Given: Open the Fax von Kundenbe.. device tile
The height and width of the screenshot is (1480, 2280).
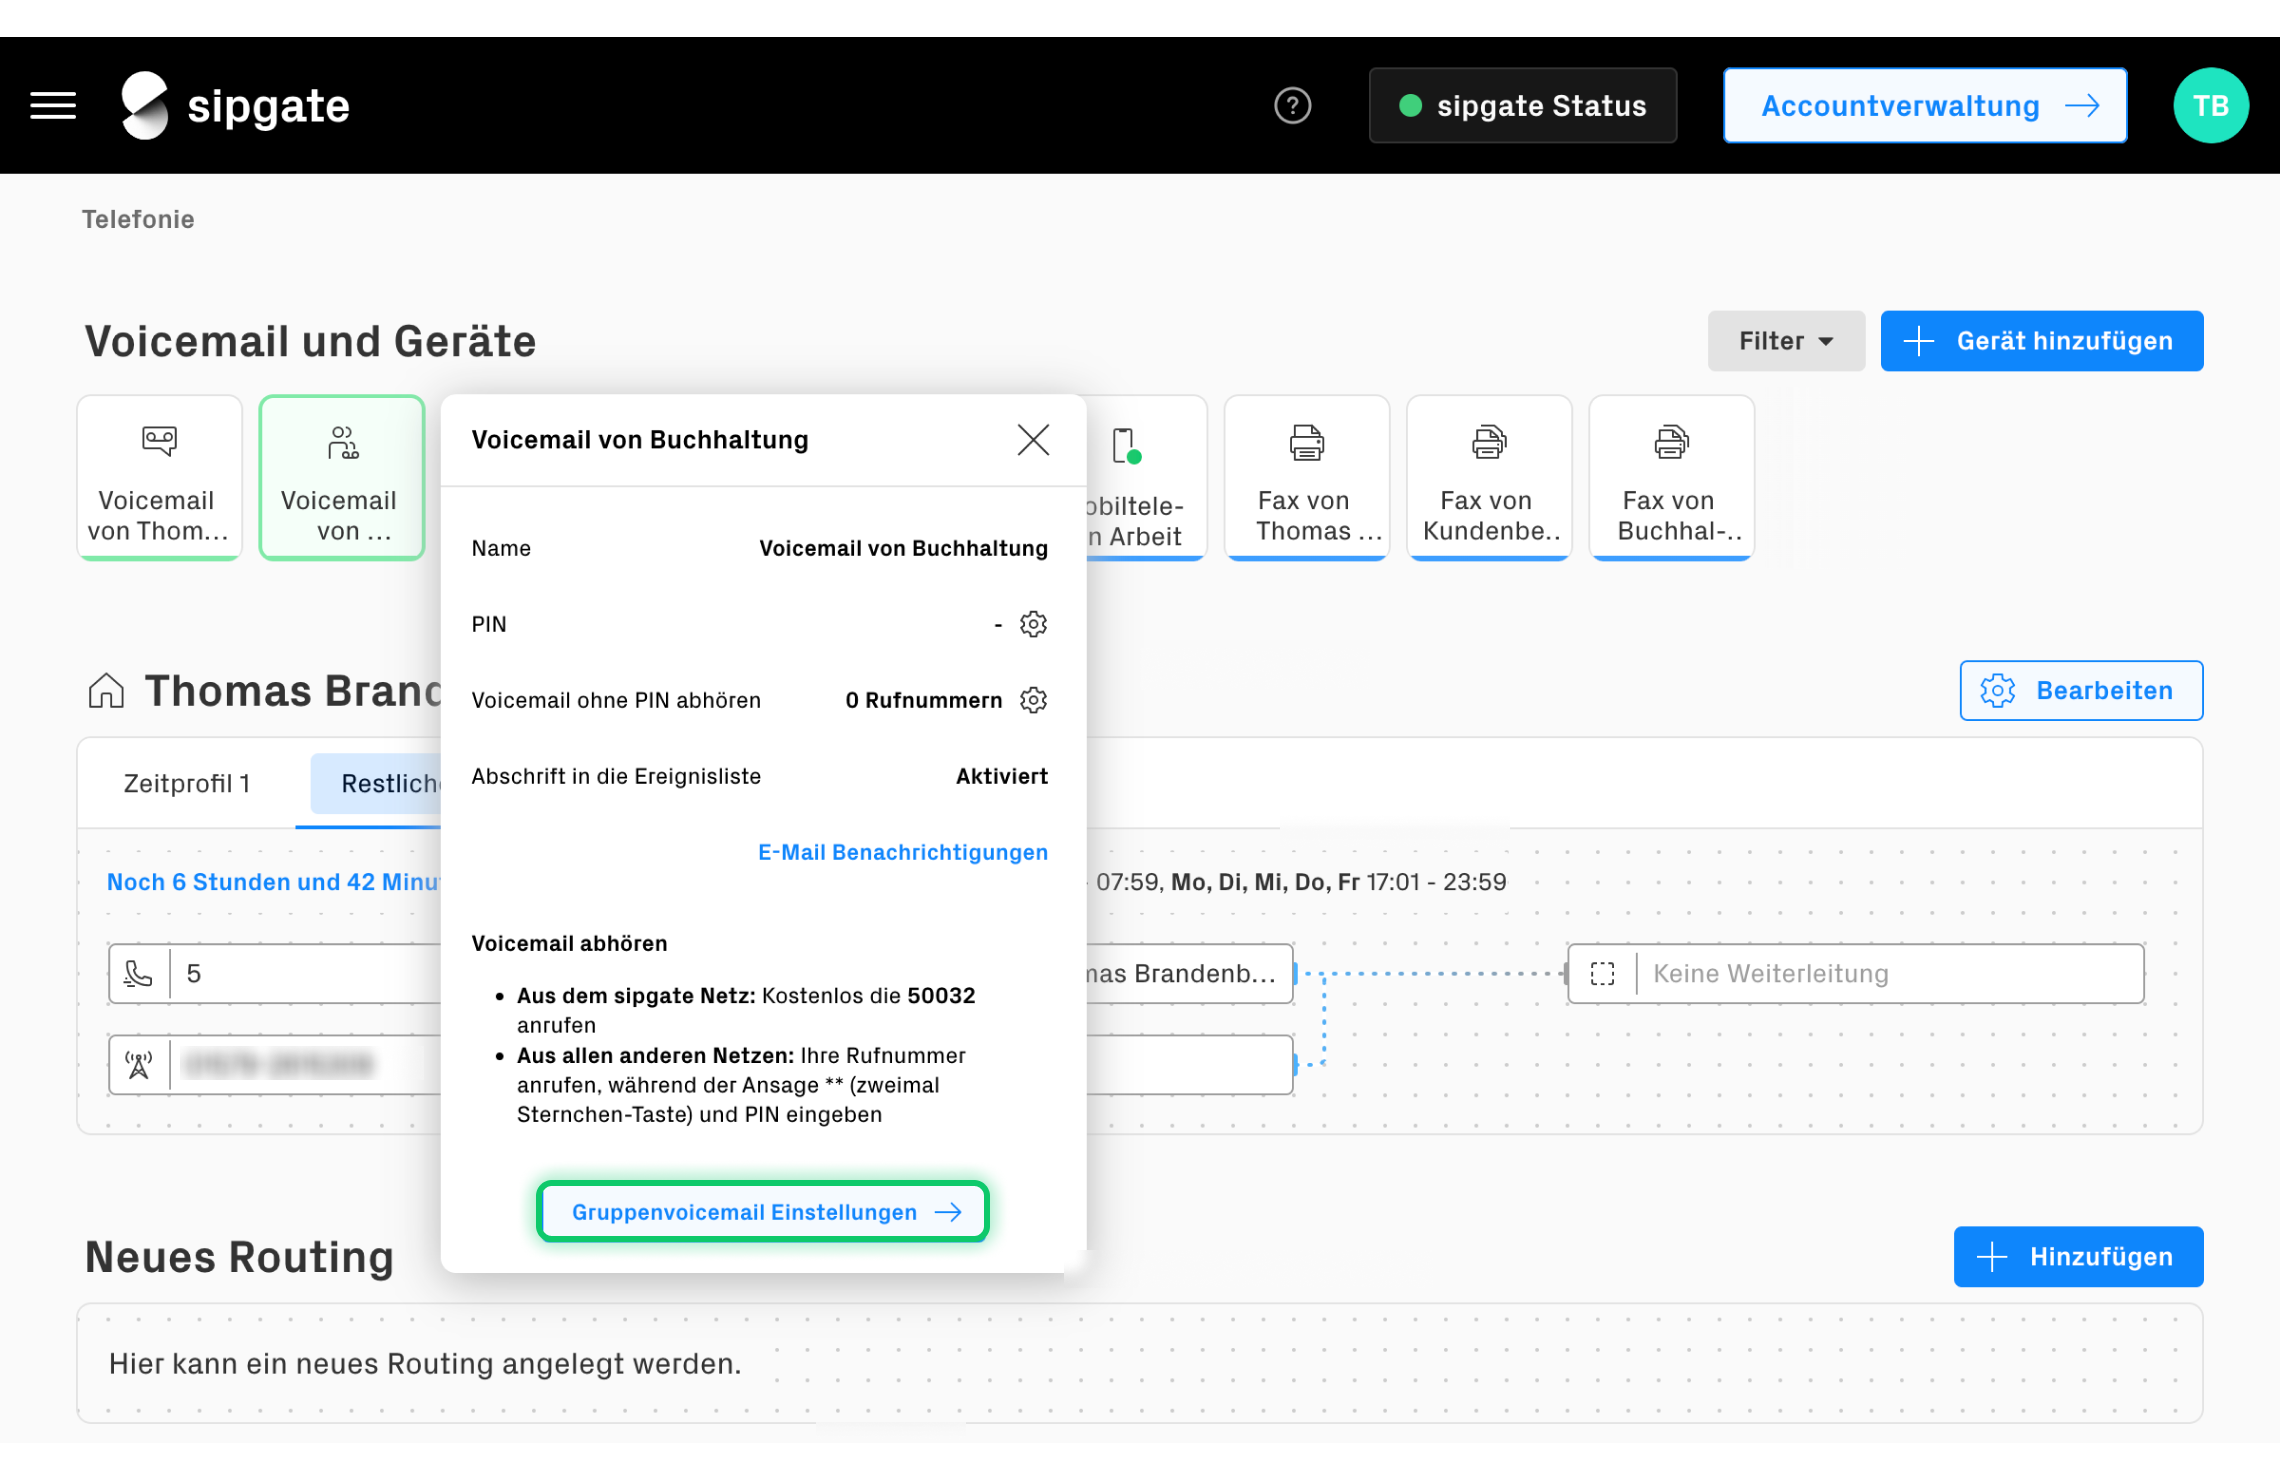Looking at the screenshot, I should (1488, 478).
